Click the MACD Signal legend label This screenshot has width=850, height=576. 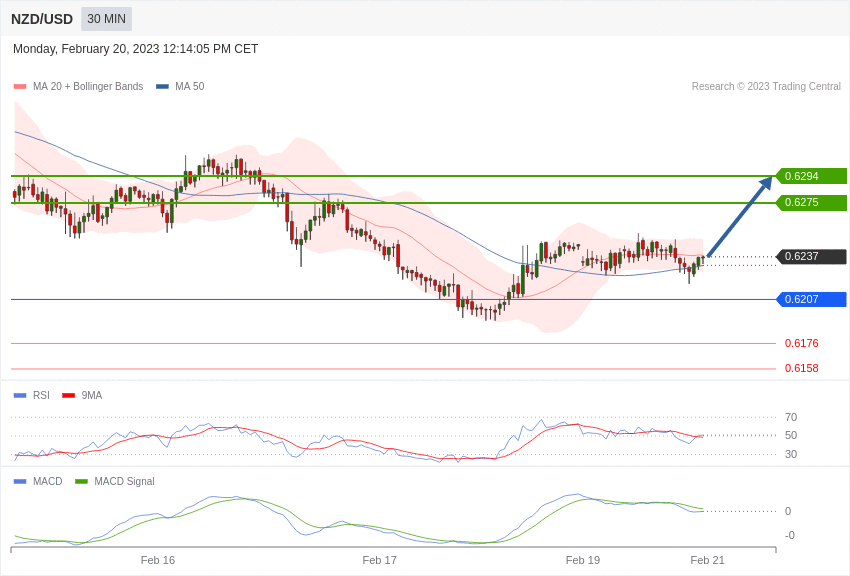(x=124, y=481)
